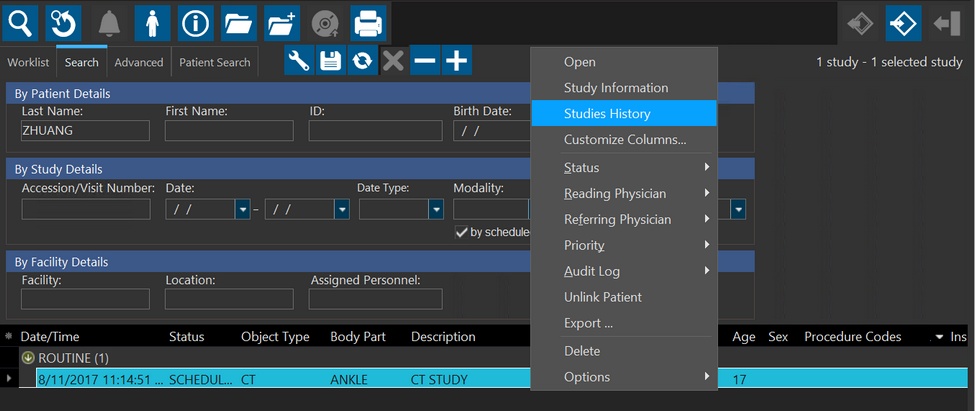This screenshot has height=411, width=975.
Task: Click the wrench settings icon
Action: click(x=299, y=61)
